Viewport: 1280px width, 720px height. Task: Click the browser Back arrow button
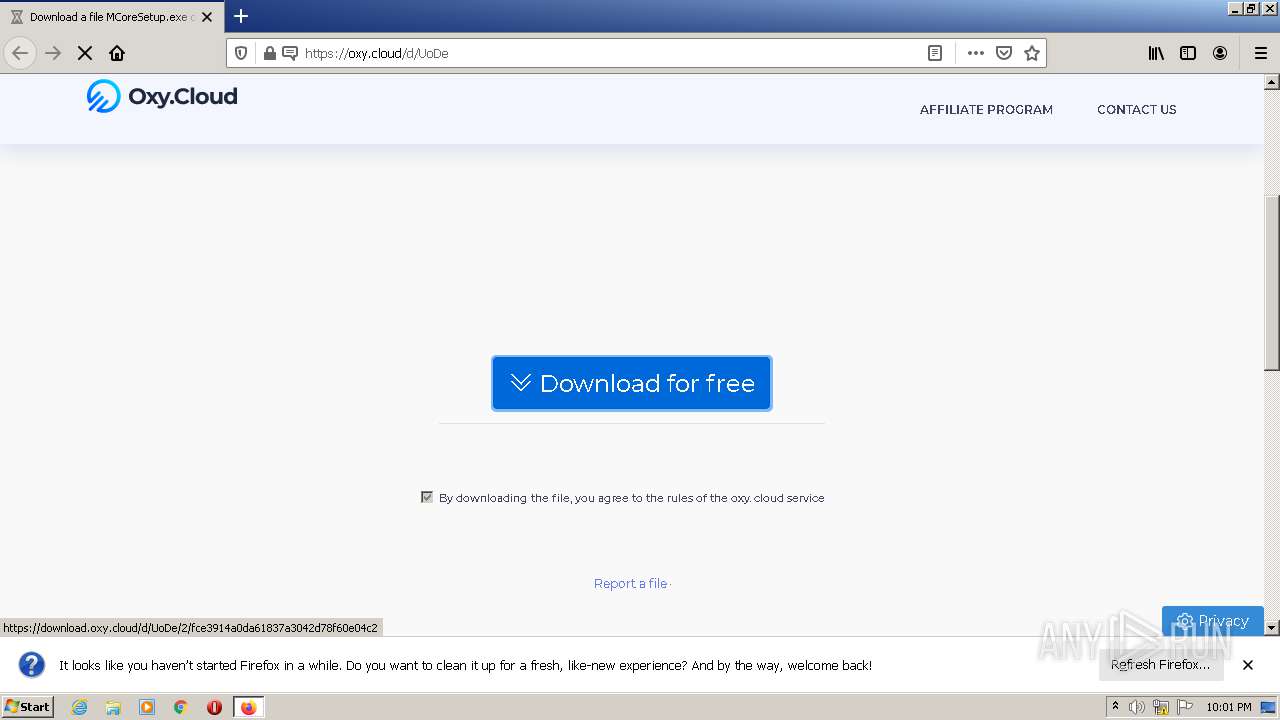20,53
